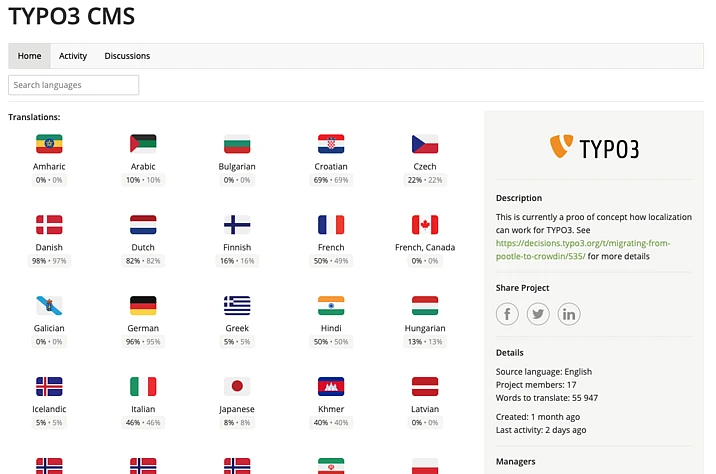Viewport: 716px width, 474px height.
Task: Choose the Danish flag icon
Action: 49,225
